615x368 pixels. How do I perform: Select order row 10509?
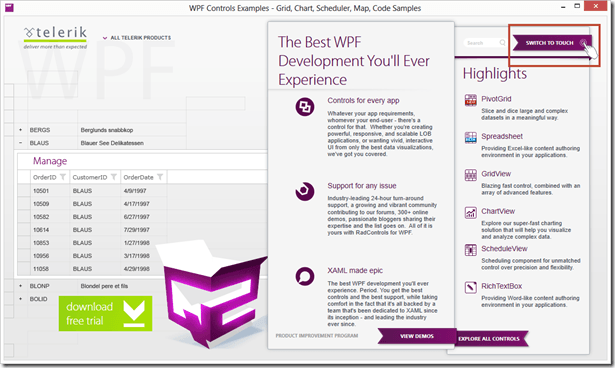click(x=92, y=204)
